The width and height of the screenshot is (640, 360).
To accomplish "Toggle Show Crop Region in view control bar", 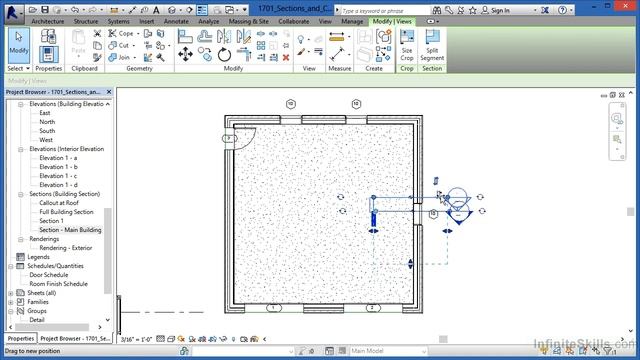I will [212, 339].
